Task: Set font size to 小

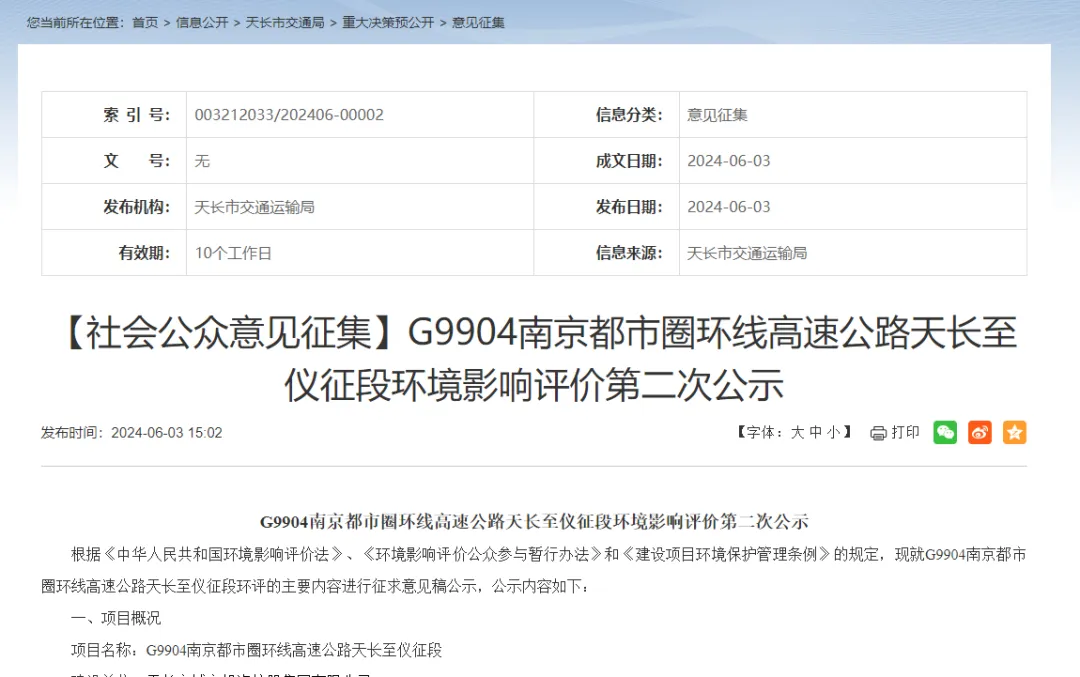Action: (833, 433)
